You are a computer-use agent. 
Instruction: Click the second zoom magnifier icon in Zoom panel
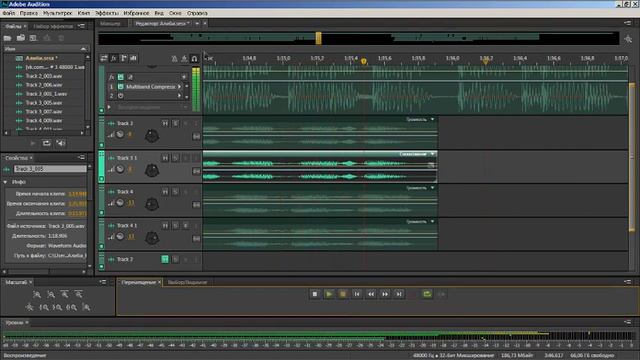tap(51, 294)
